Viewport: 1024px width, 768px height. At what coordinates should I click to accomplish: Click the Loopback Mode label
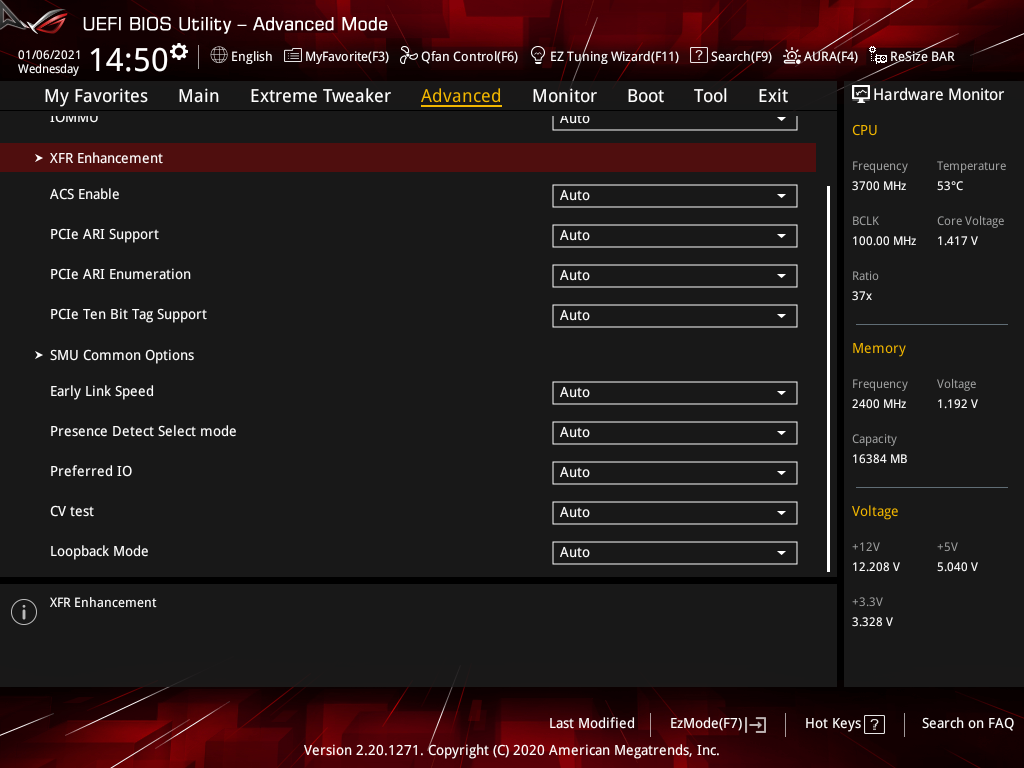click(x=99, y=552)
